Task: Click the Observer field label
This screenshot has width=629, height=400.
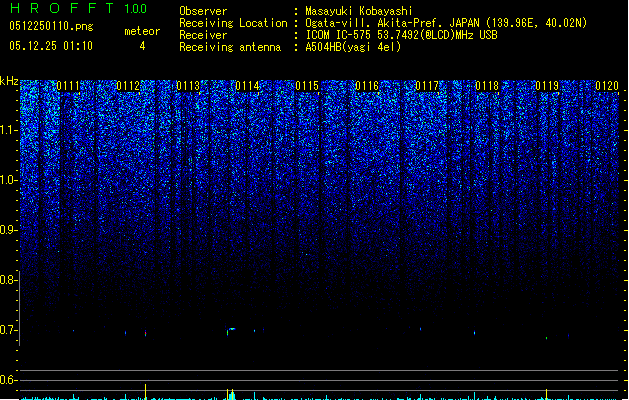Action: tap(203, 11)
